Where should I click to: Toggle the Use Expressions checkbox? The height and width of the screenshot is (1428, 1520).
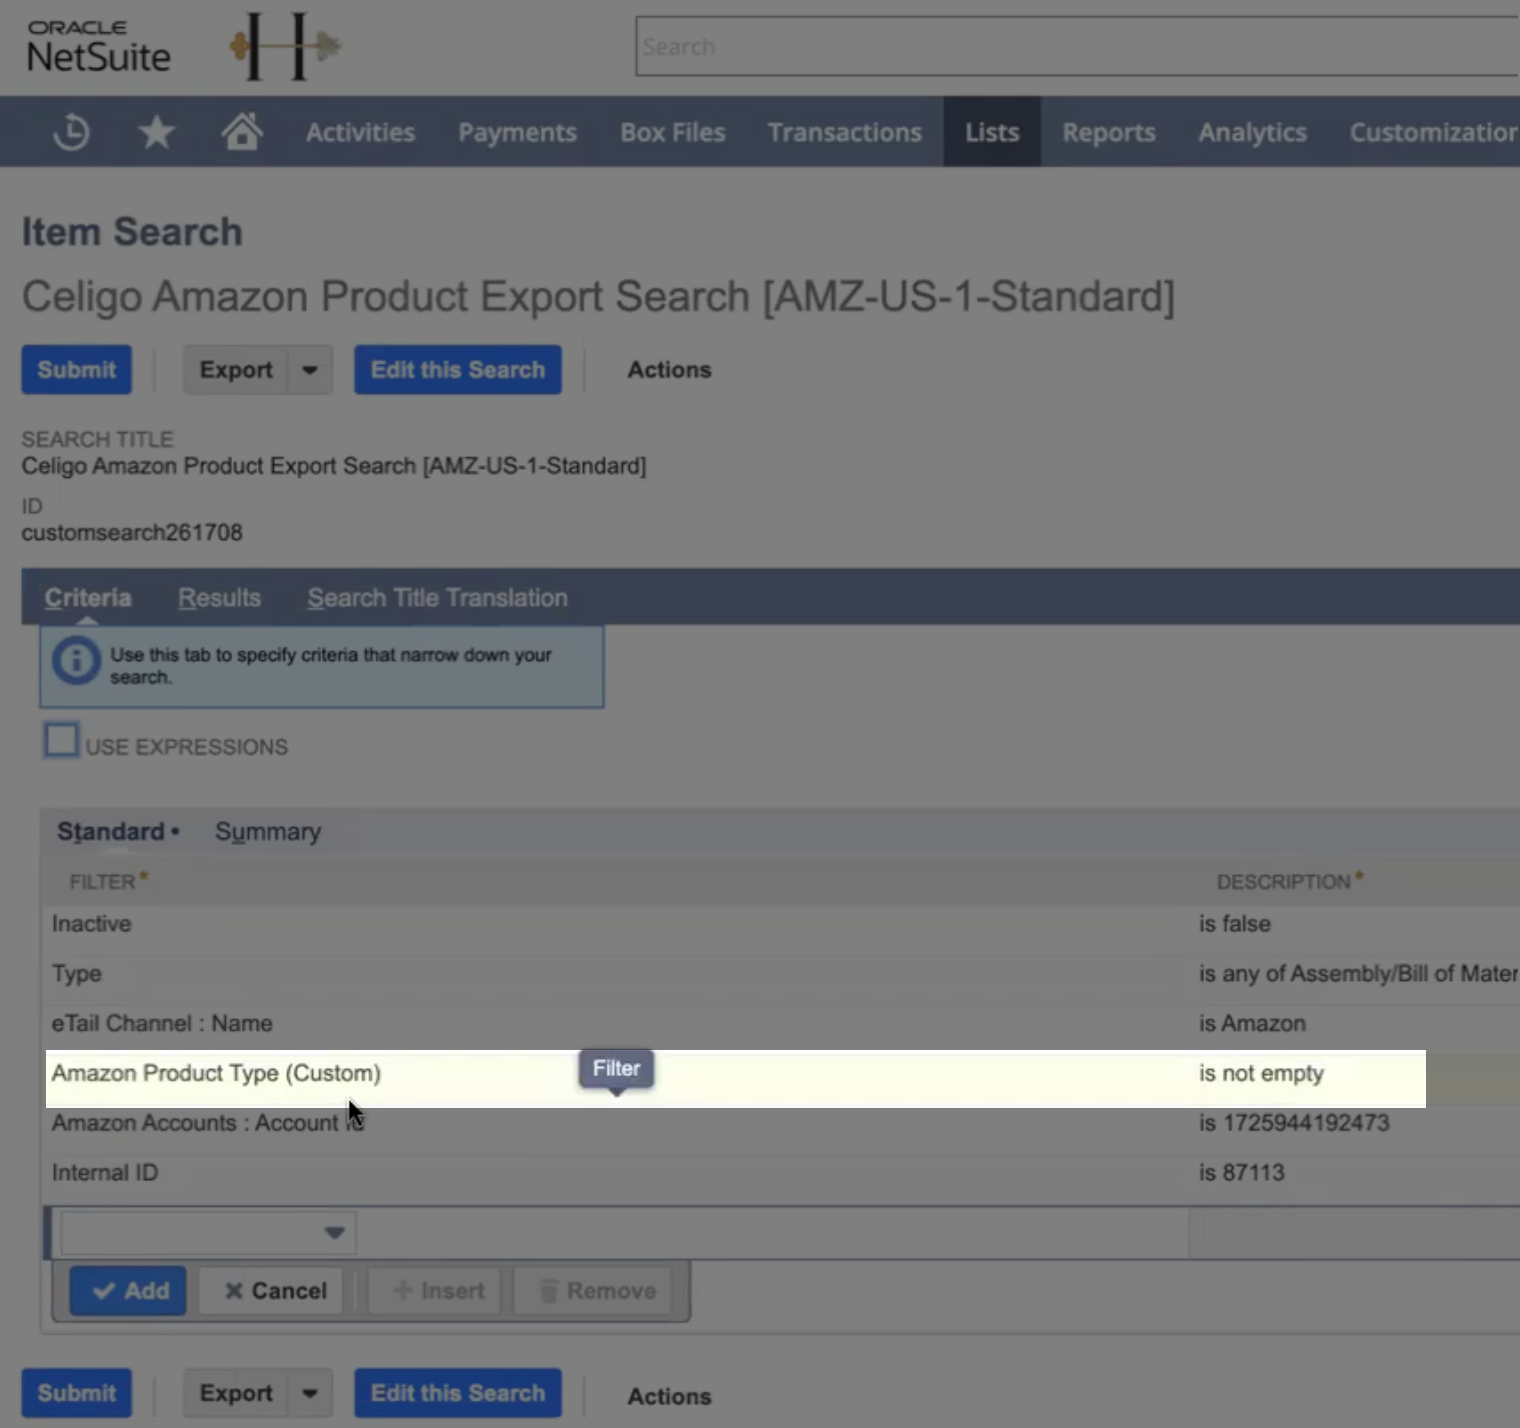62,740
